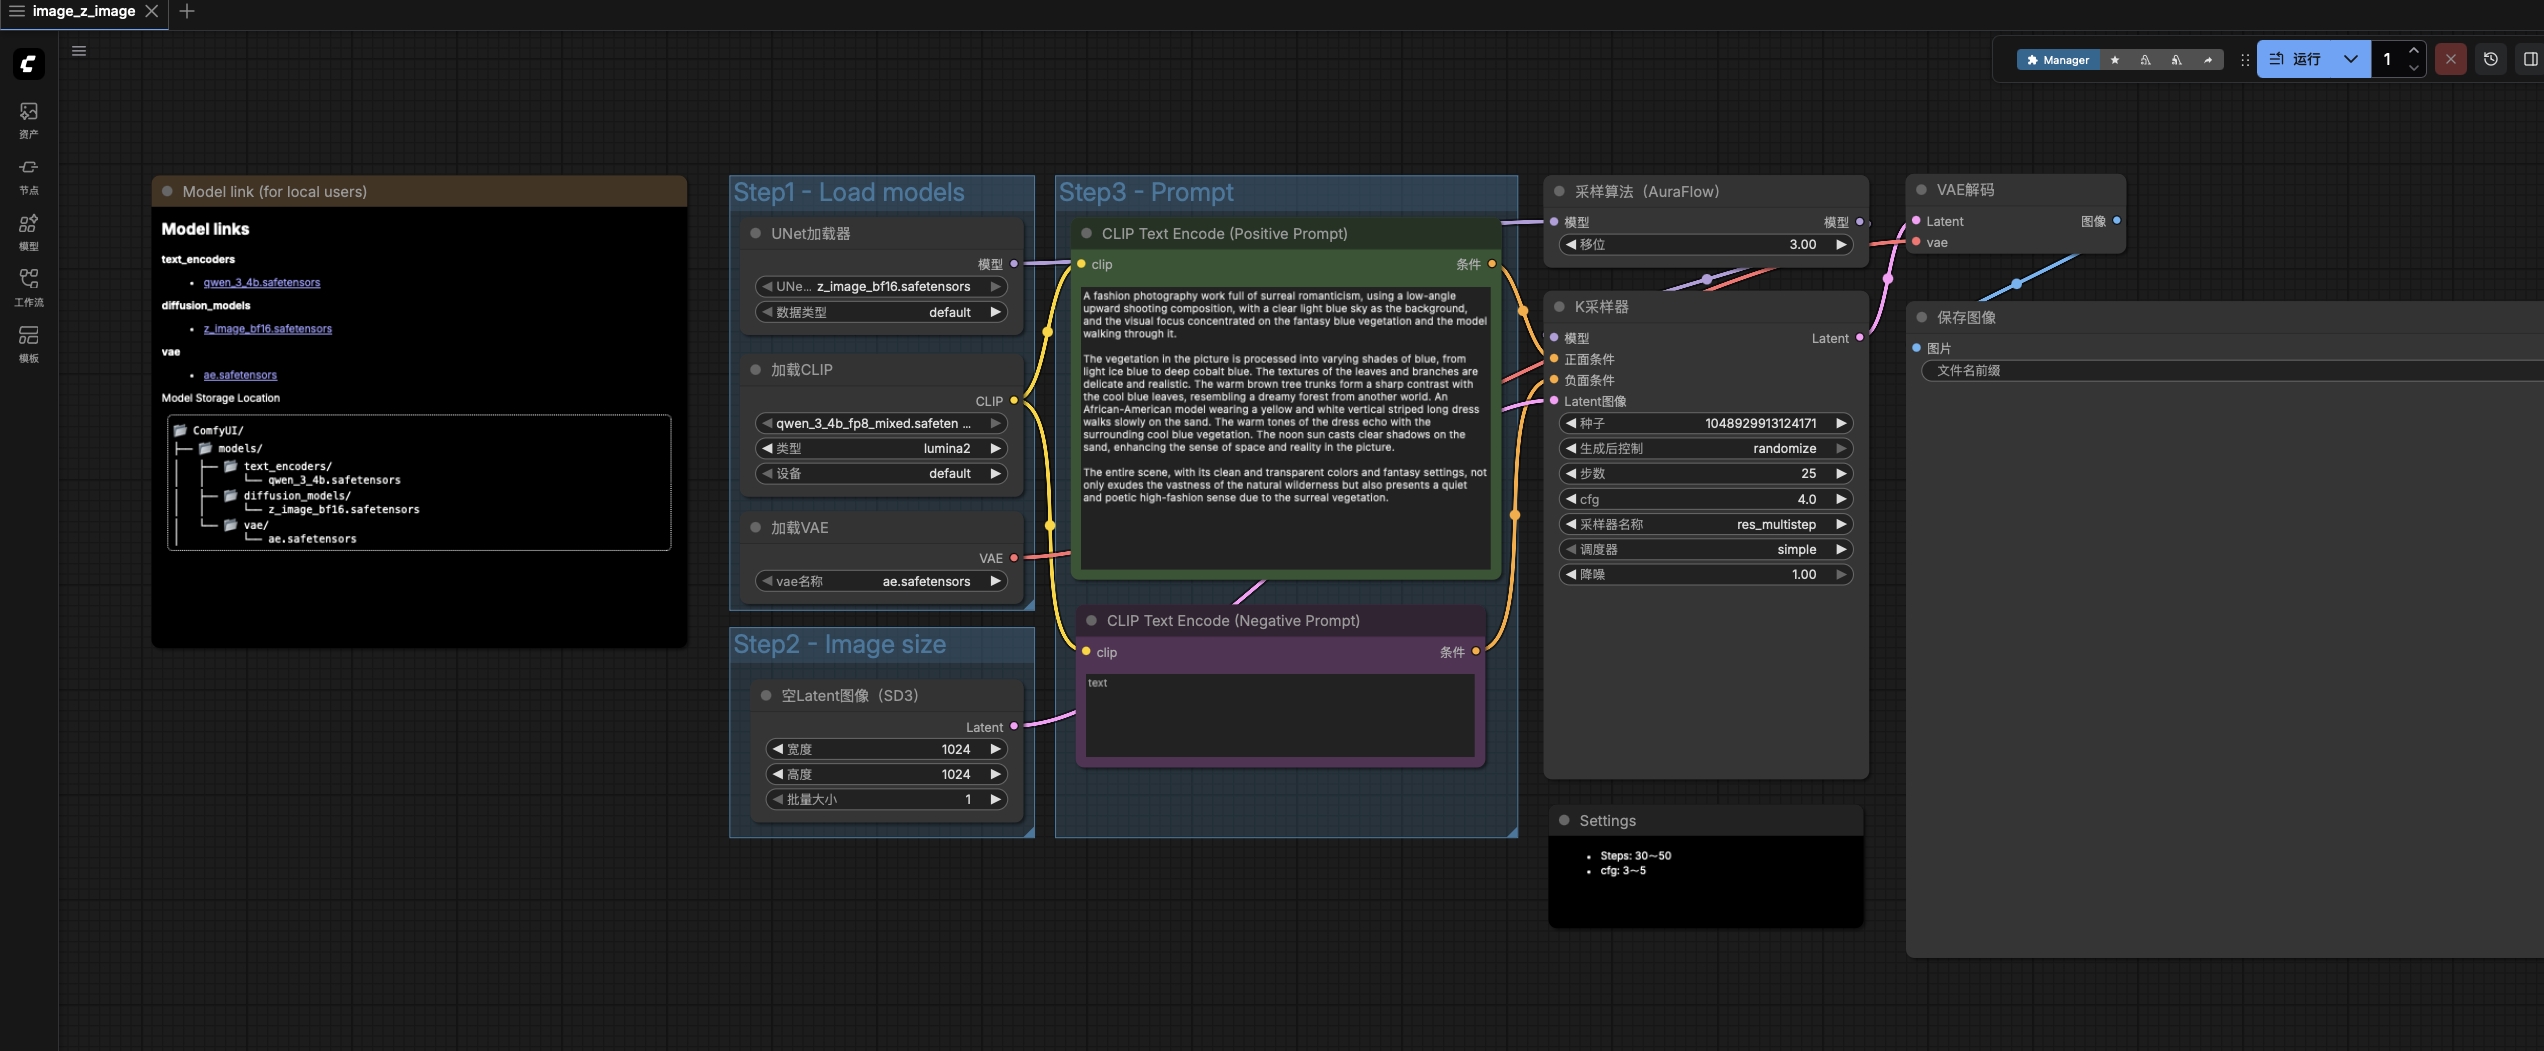
Task: Open a new workflow tab with plus
Action: (187, 11)
